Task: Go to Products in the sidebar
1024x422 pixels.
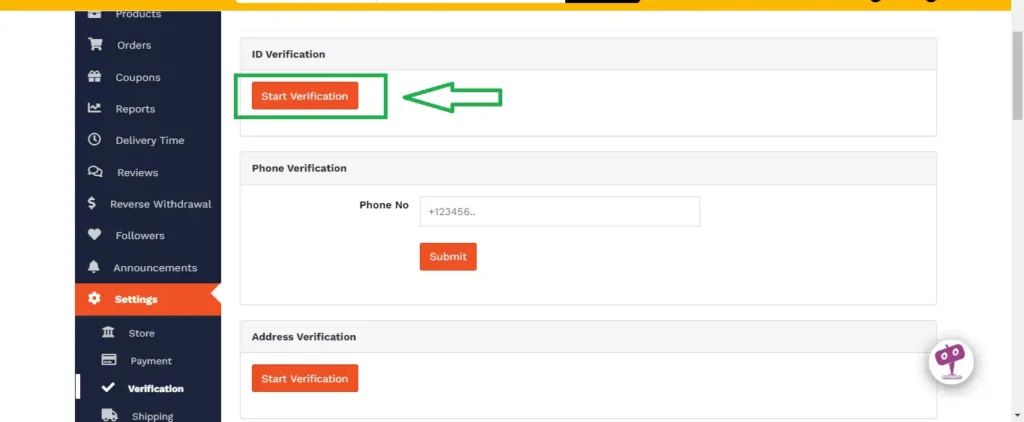Action: click(x=137, y=14)
